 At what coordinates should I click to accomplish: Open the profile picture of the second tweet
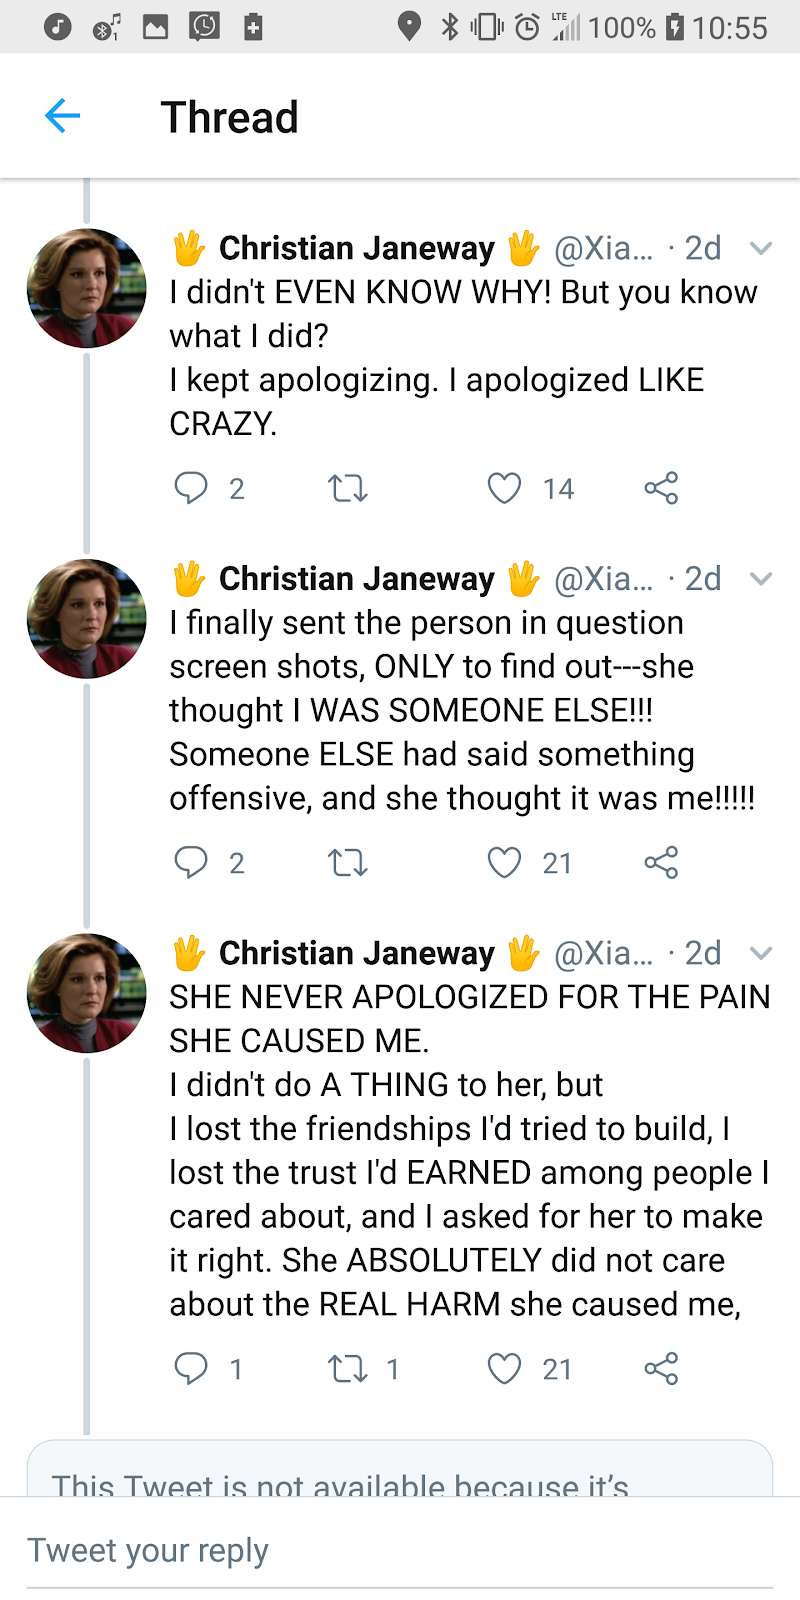pyautogui.click(x=87, y=619)
